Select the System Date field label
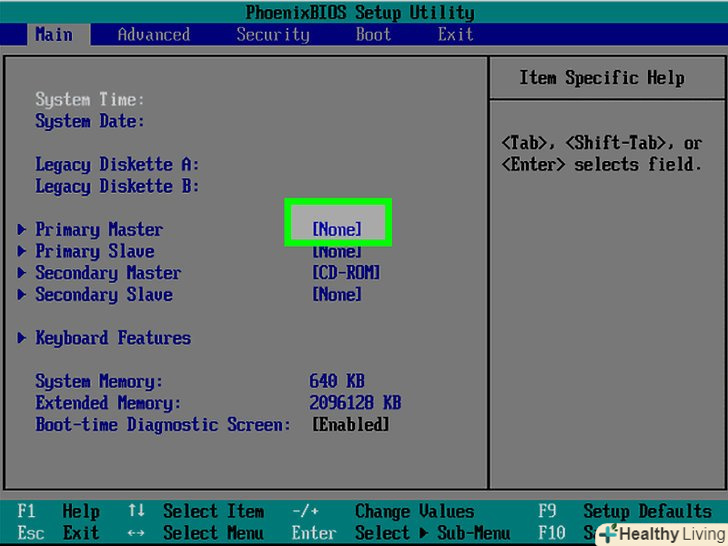 (90, 121)
